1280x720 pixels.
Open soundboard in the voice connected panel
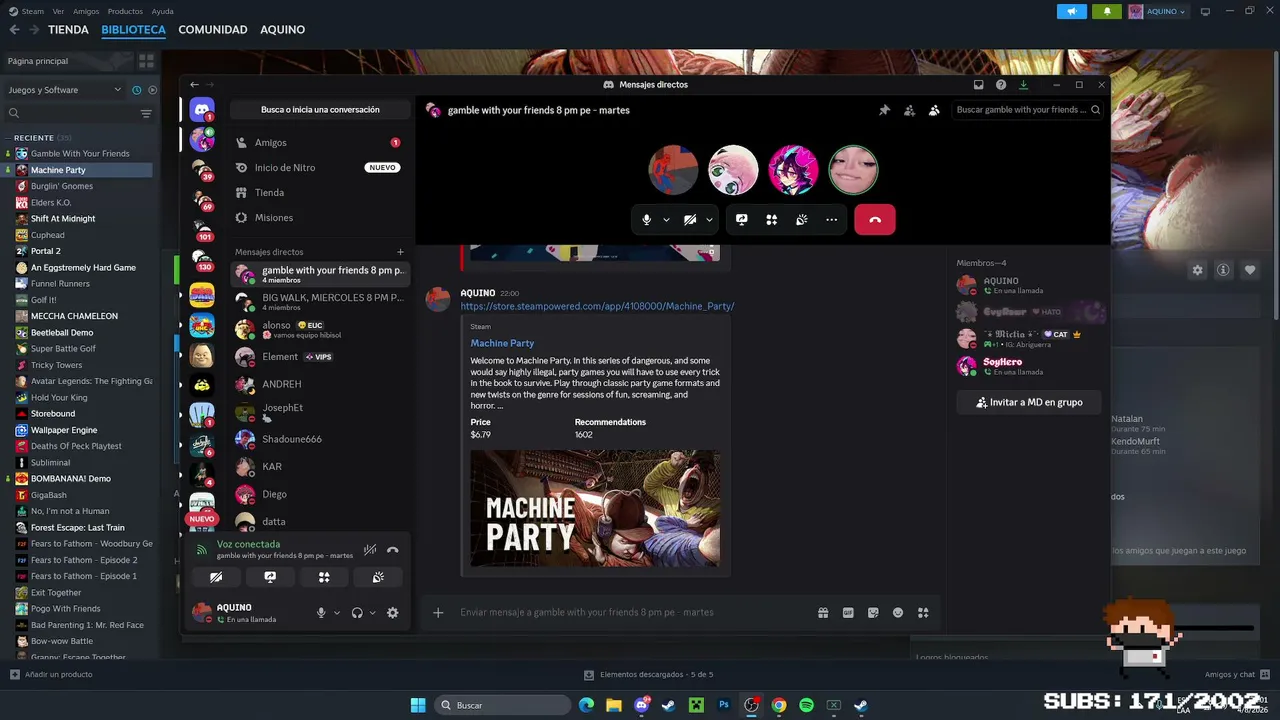[378, 577]
